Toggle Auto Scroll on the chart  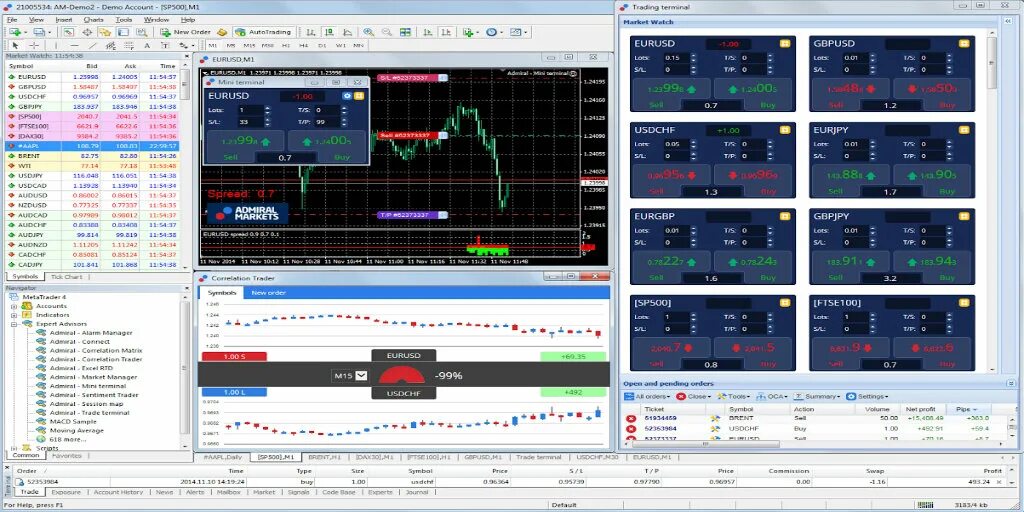[x=428, y=32]
